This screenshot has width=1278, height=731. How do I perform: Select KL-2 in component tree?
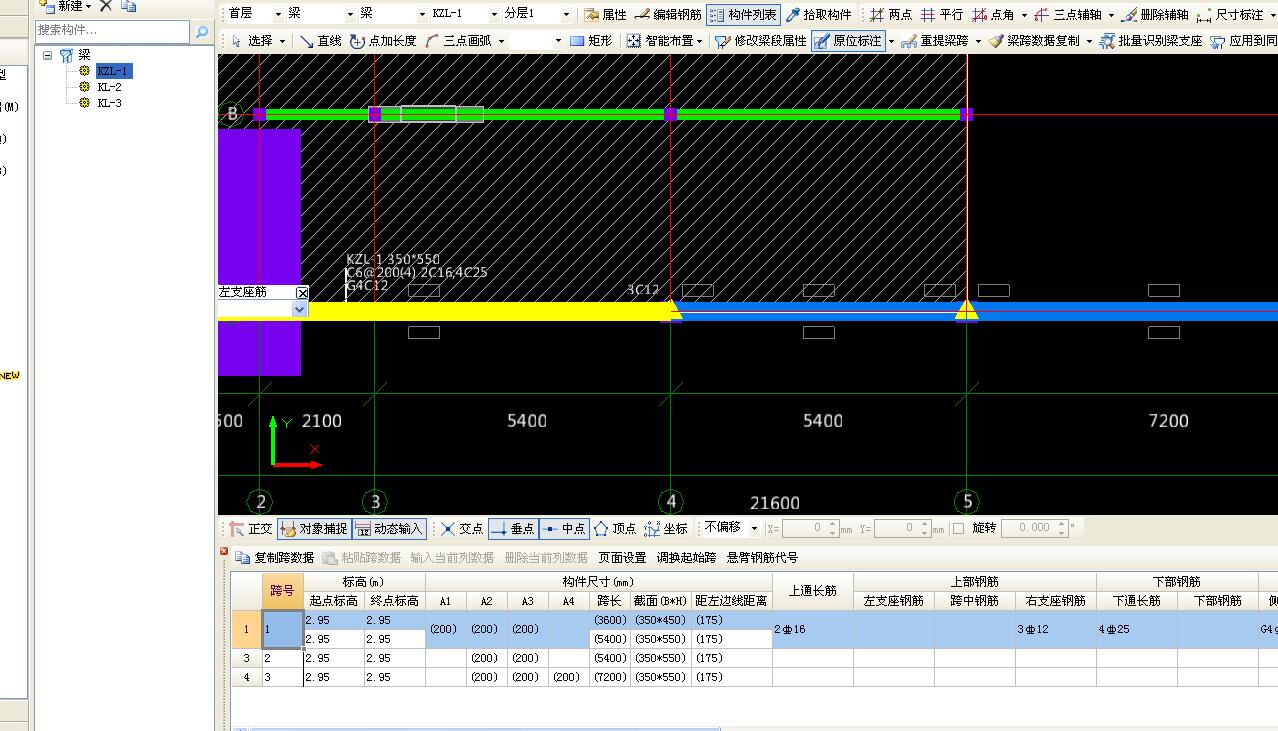point(109,87)
